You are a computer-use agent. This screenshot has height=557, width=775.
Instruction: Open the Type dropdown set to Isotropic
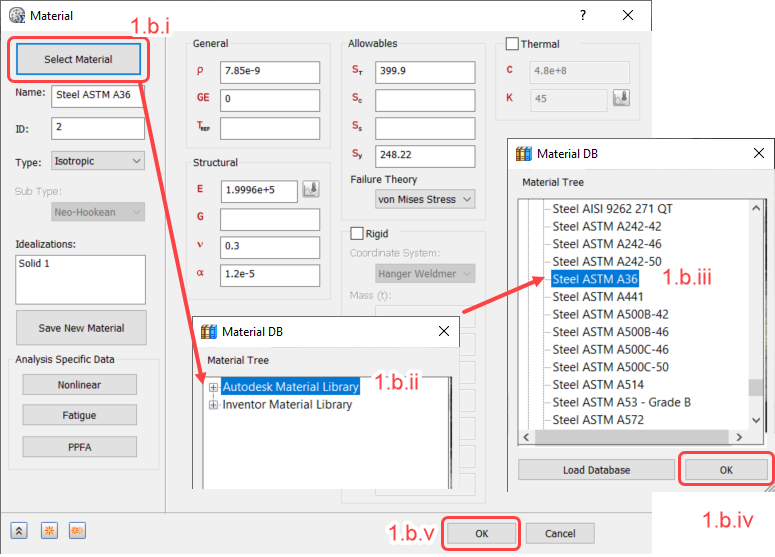[98, 161]
